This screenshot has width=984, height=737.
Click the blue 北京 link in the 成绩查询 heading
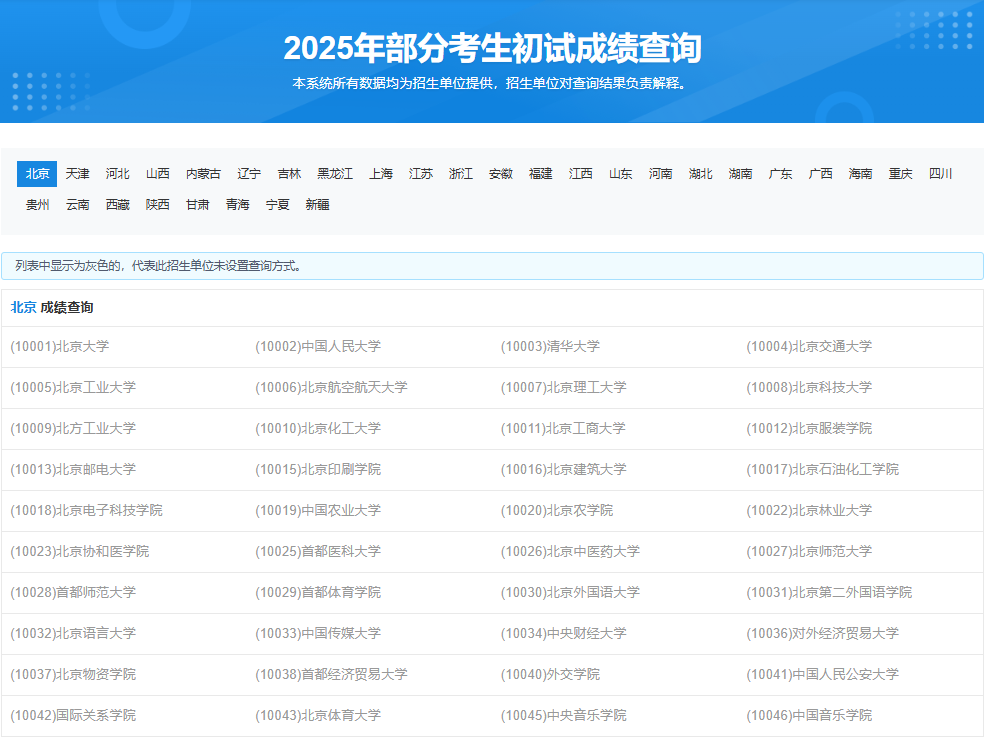[23, 308]
